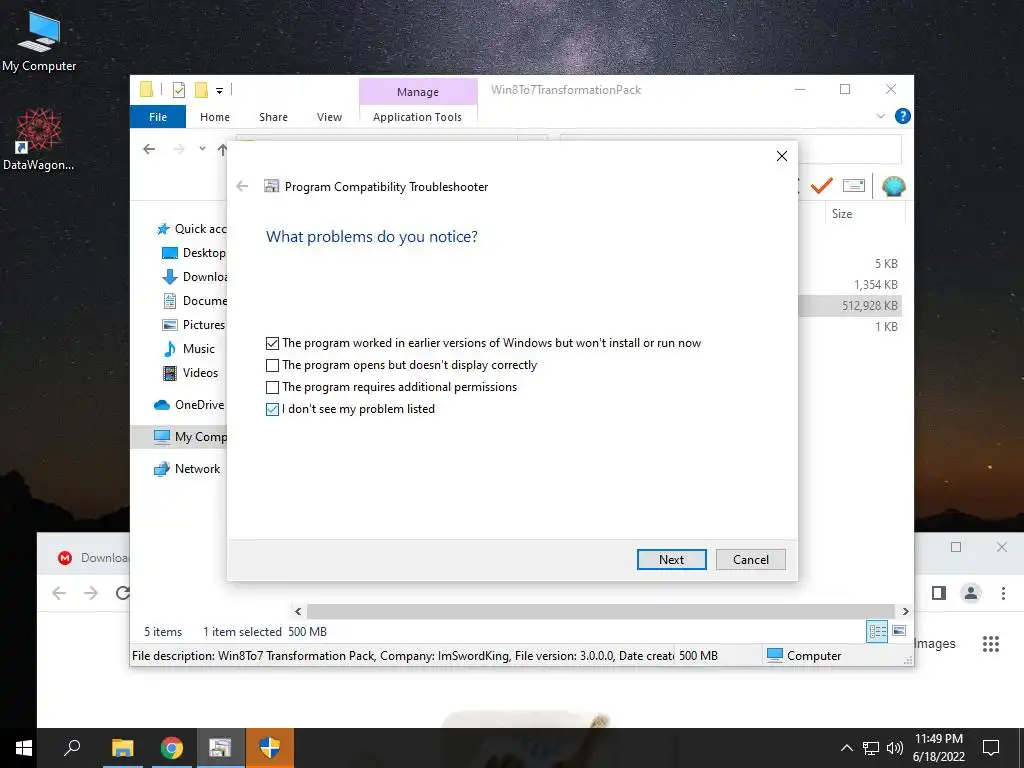This screenshot has width=1024, height=768.
Task: Switch to details view layout icon
Action: point(877,632)
